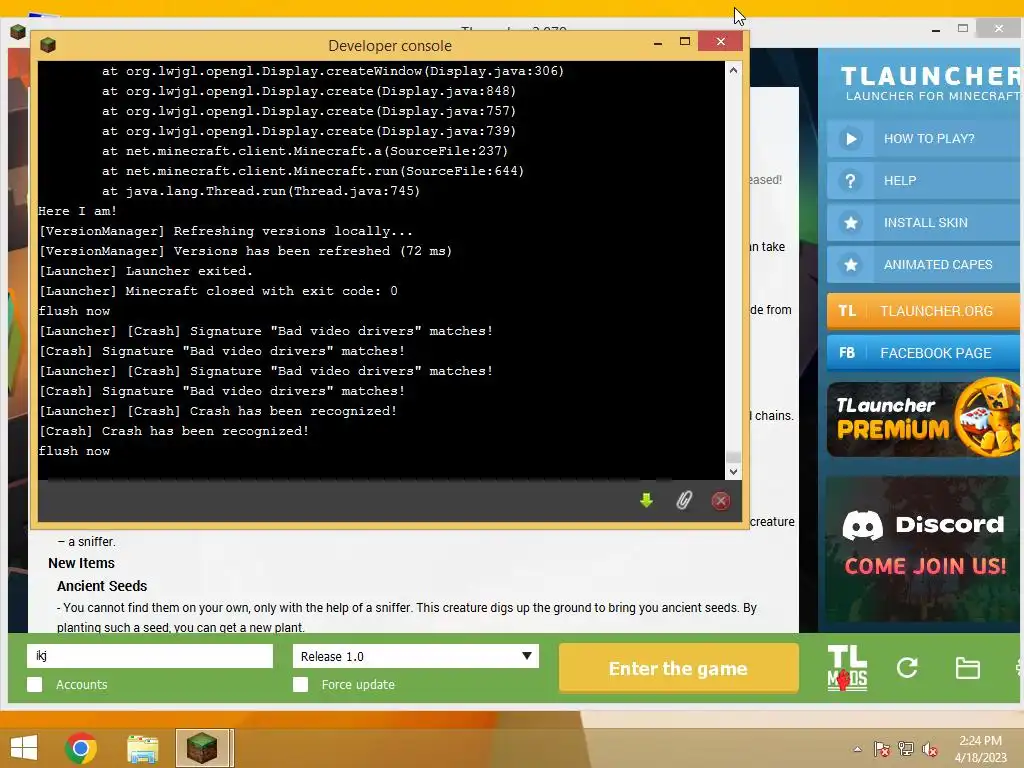The image size is (1024, 768).
Task: Click the Minecraft block taskbar icon
Action: click(202, 748)
